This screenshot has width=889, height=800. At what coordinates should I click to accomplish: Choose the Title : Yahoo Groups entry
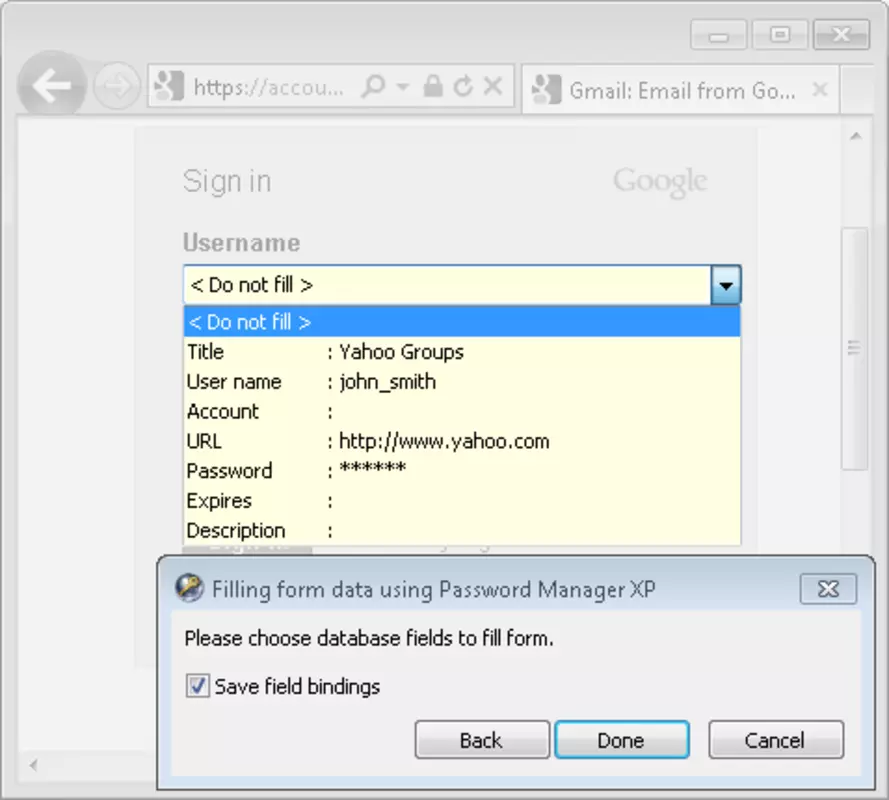tap(462, 352)
